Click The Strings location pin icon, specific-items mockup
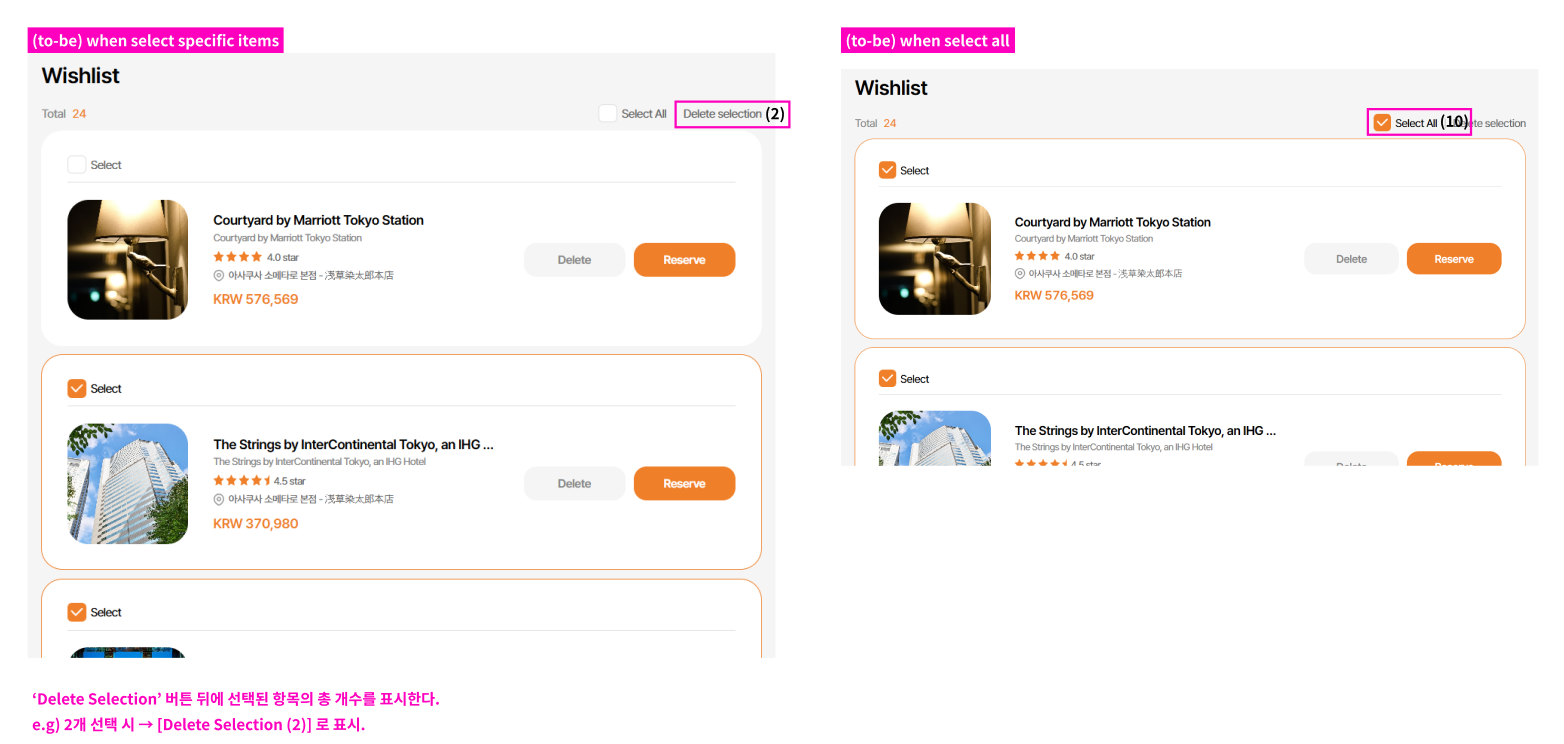This screenshot has height=744, width=1564. point(219,499)
